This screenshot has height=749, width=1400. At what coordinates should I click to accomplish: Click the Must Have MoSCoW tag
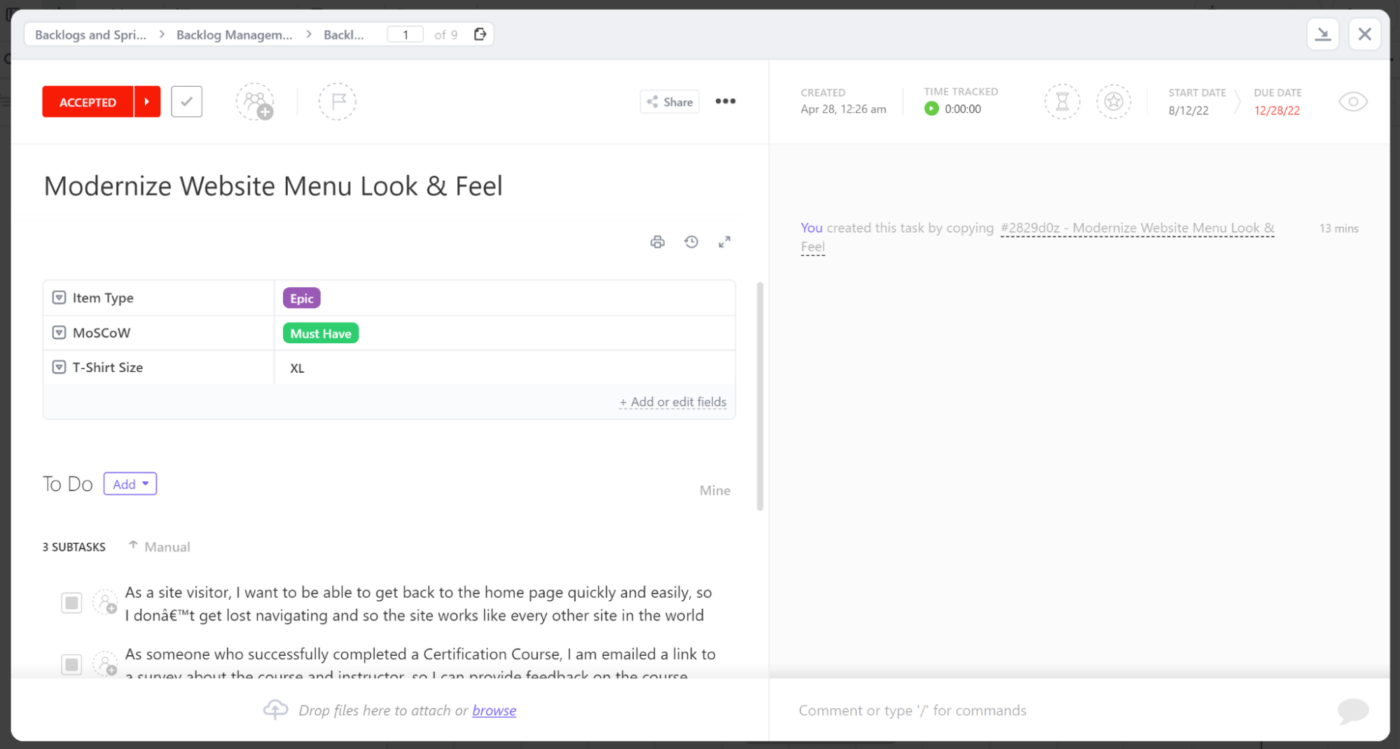(321, 334)
